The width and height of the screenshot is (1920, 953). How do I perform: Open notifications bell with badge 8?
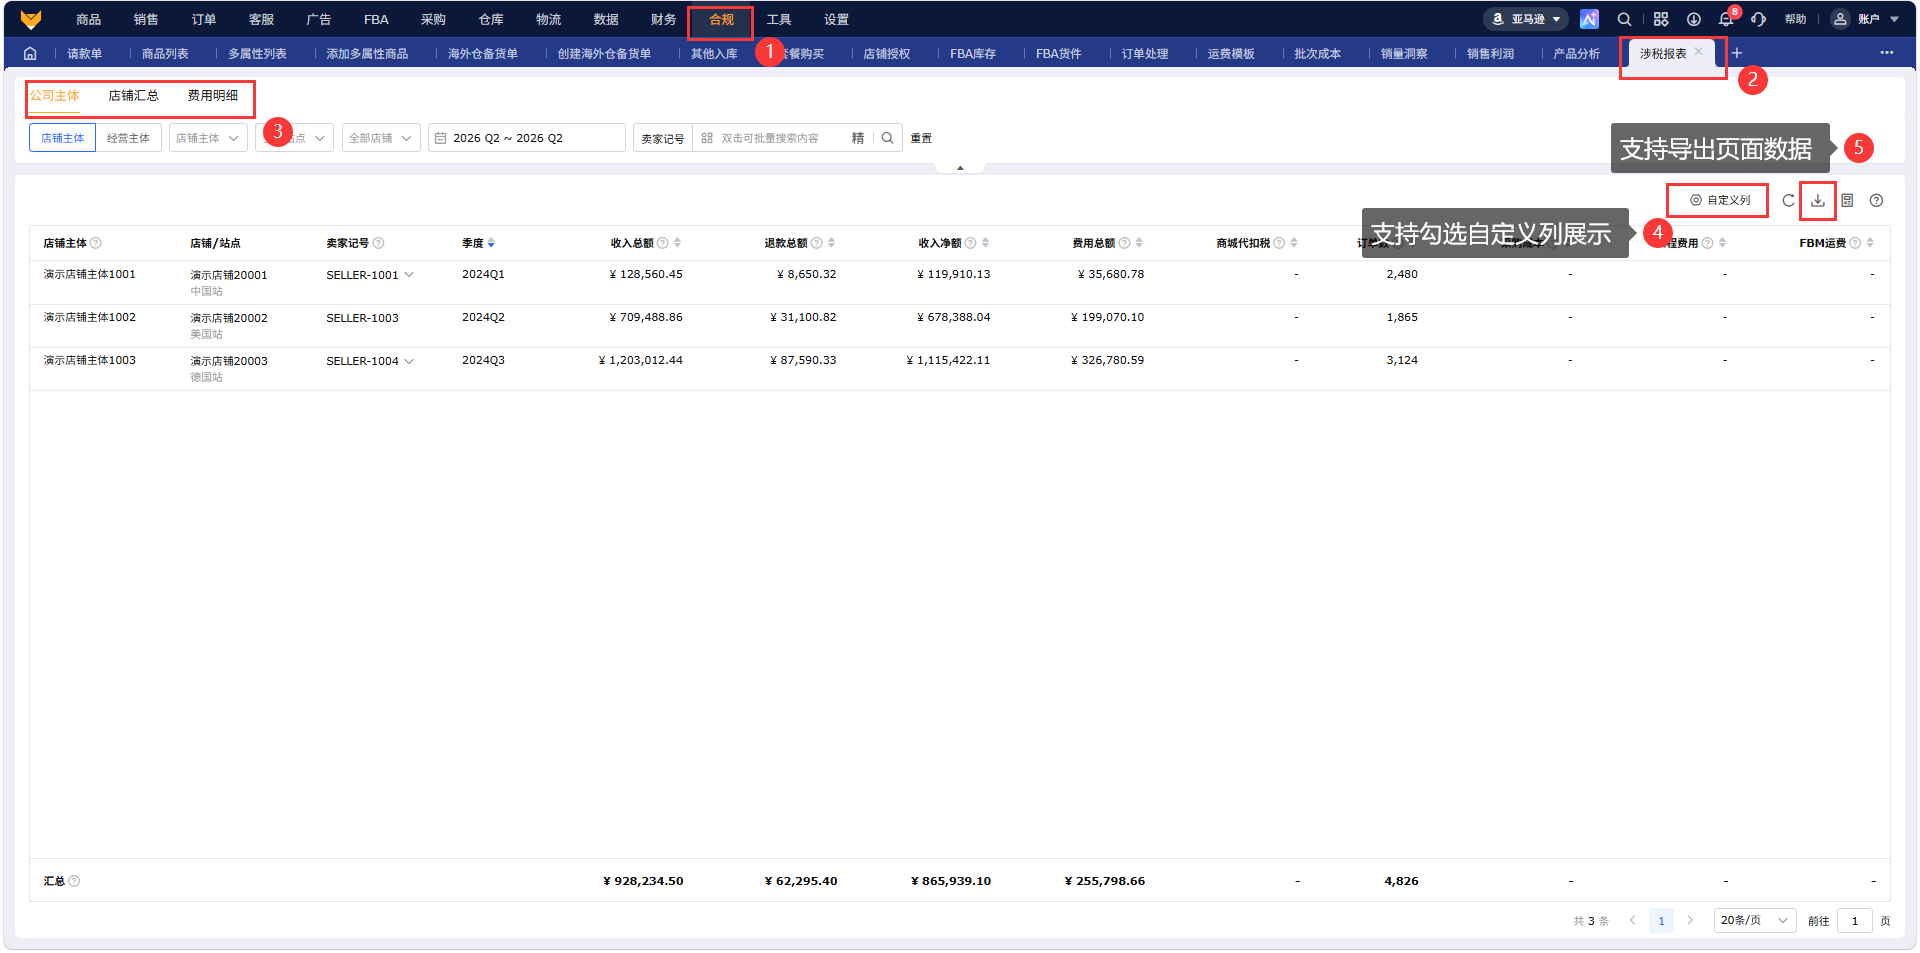pos(1727,19)
